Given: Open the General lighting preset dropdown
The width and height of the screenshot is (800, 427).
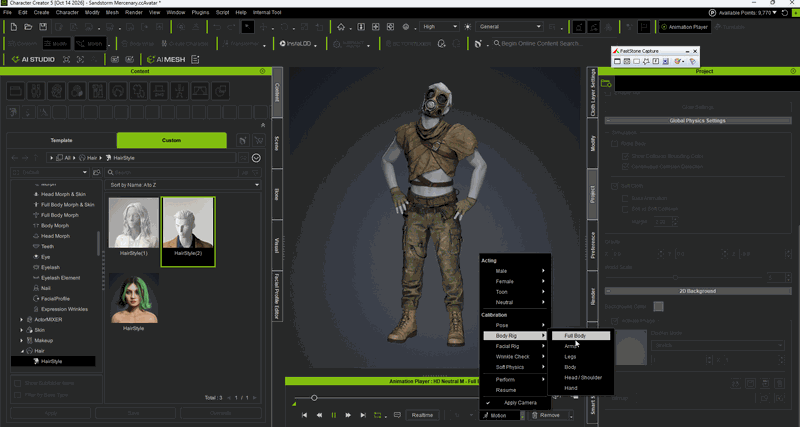Looking at the screenshot, I should point(510,27).
